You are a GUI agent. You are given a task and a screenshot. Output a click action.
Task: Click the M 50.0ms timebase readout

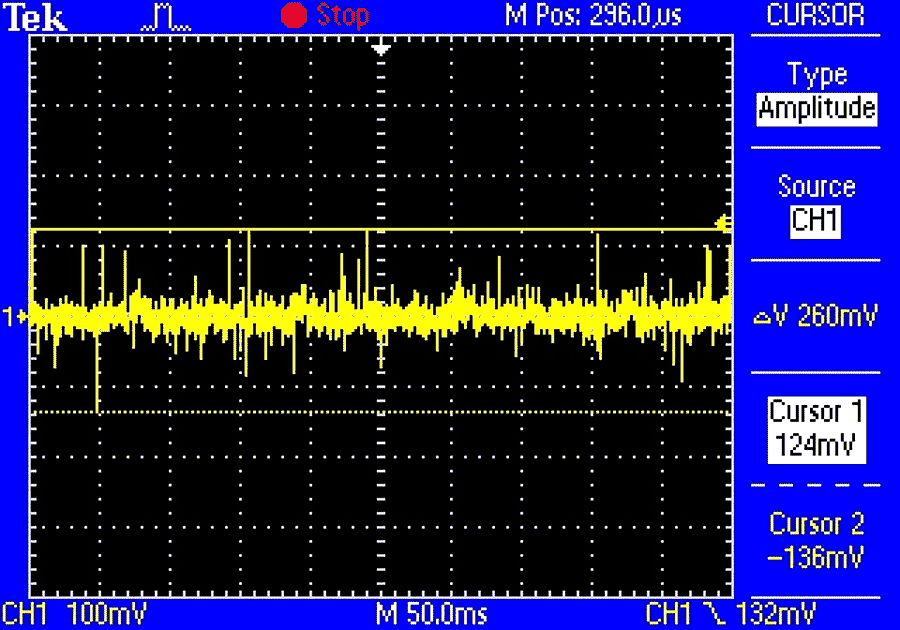(432, 612)
